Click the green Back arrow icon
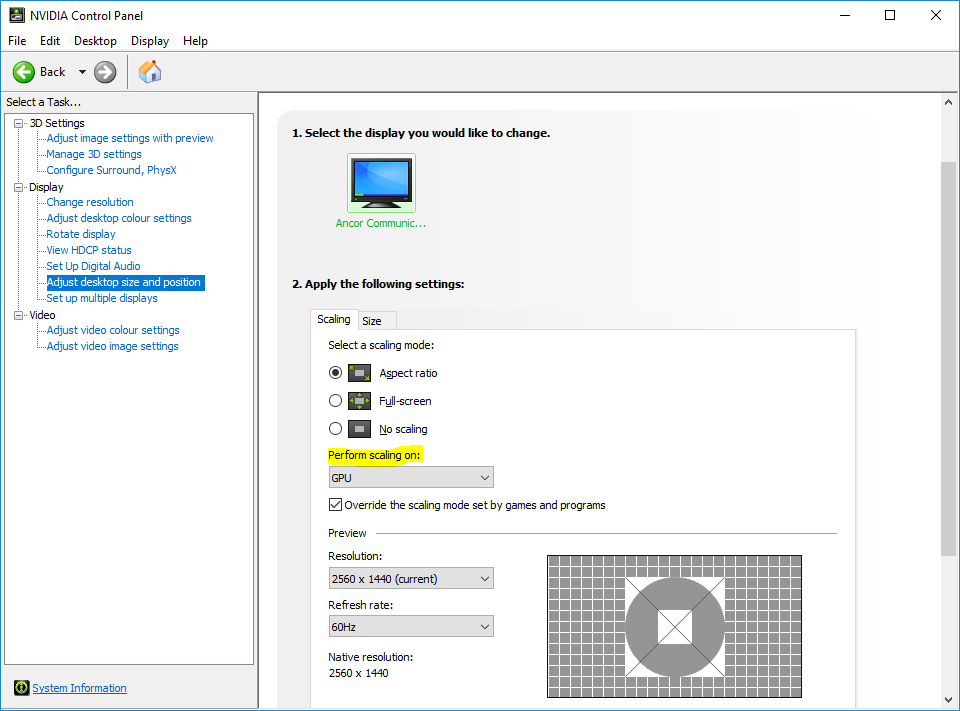The width and height of the screenshot is (960, 711). (x=24, y=72)
